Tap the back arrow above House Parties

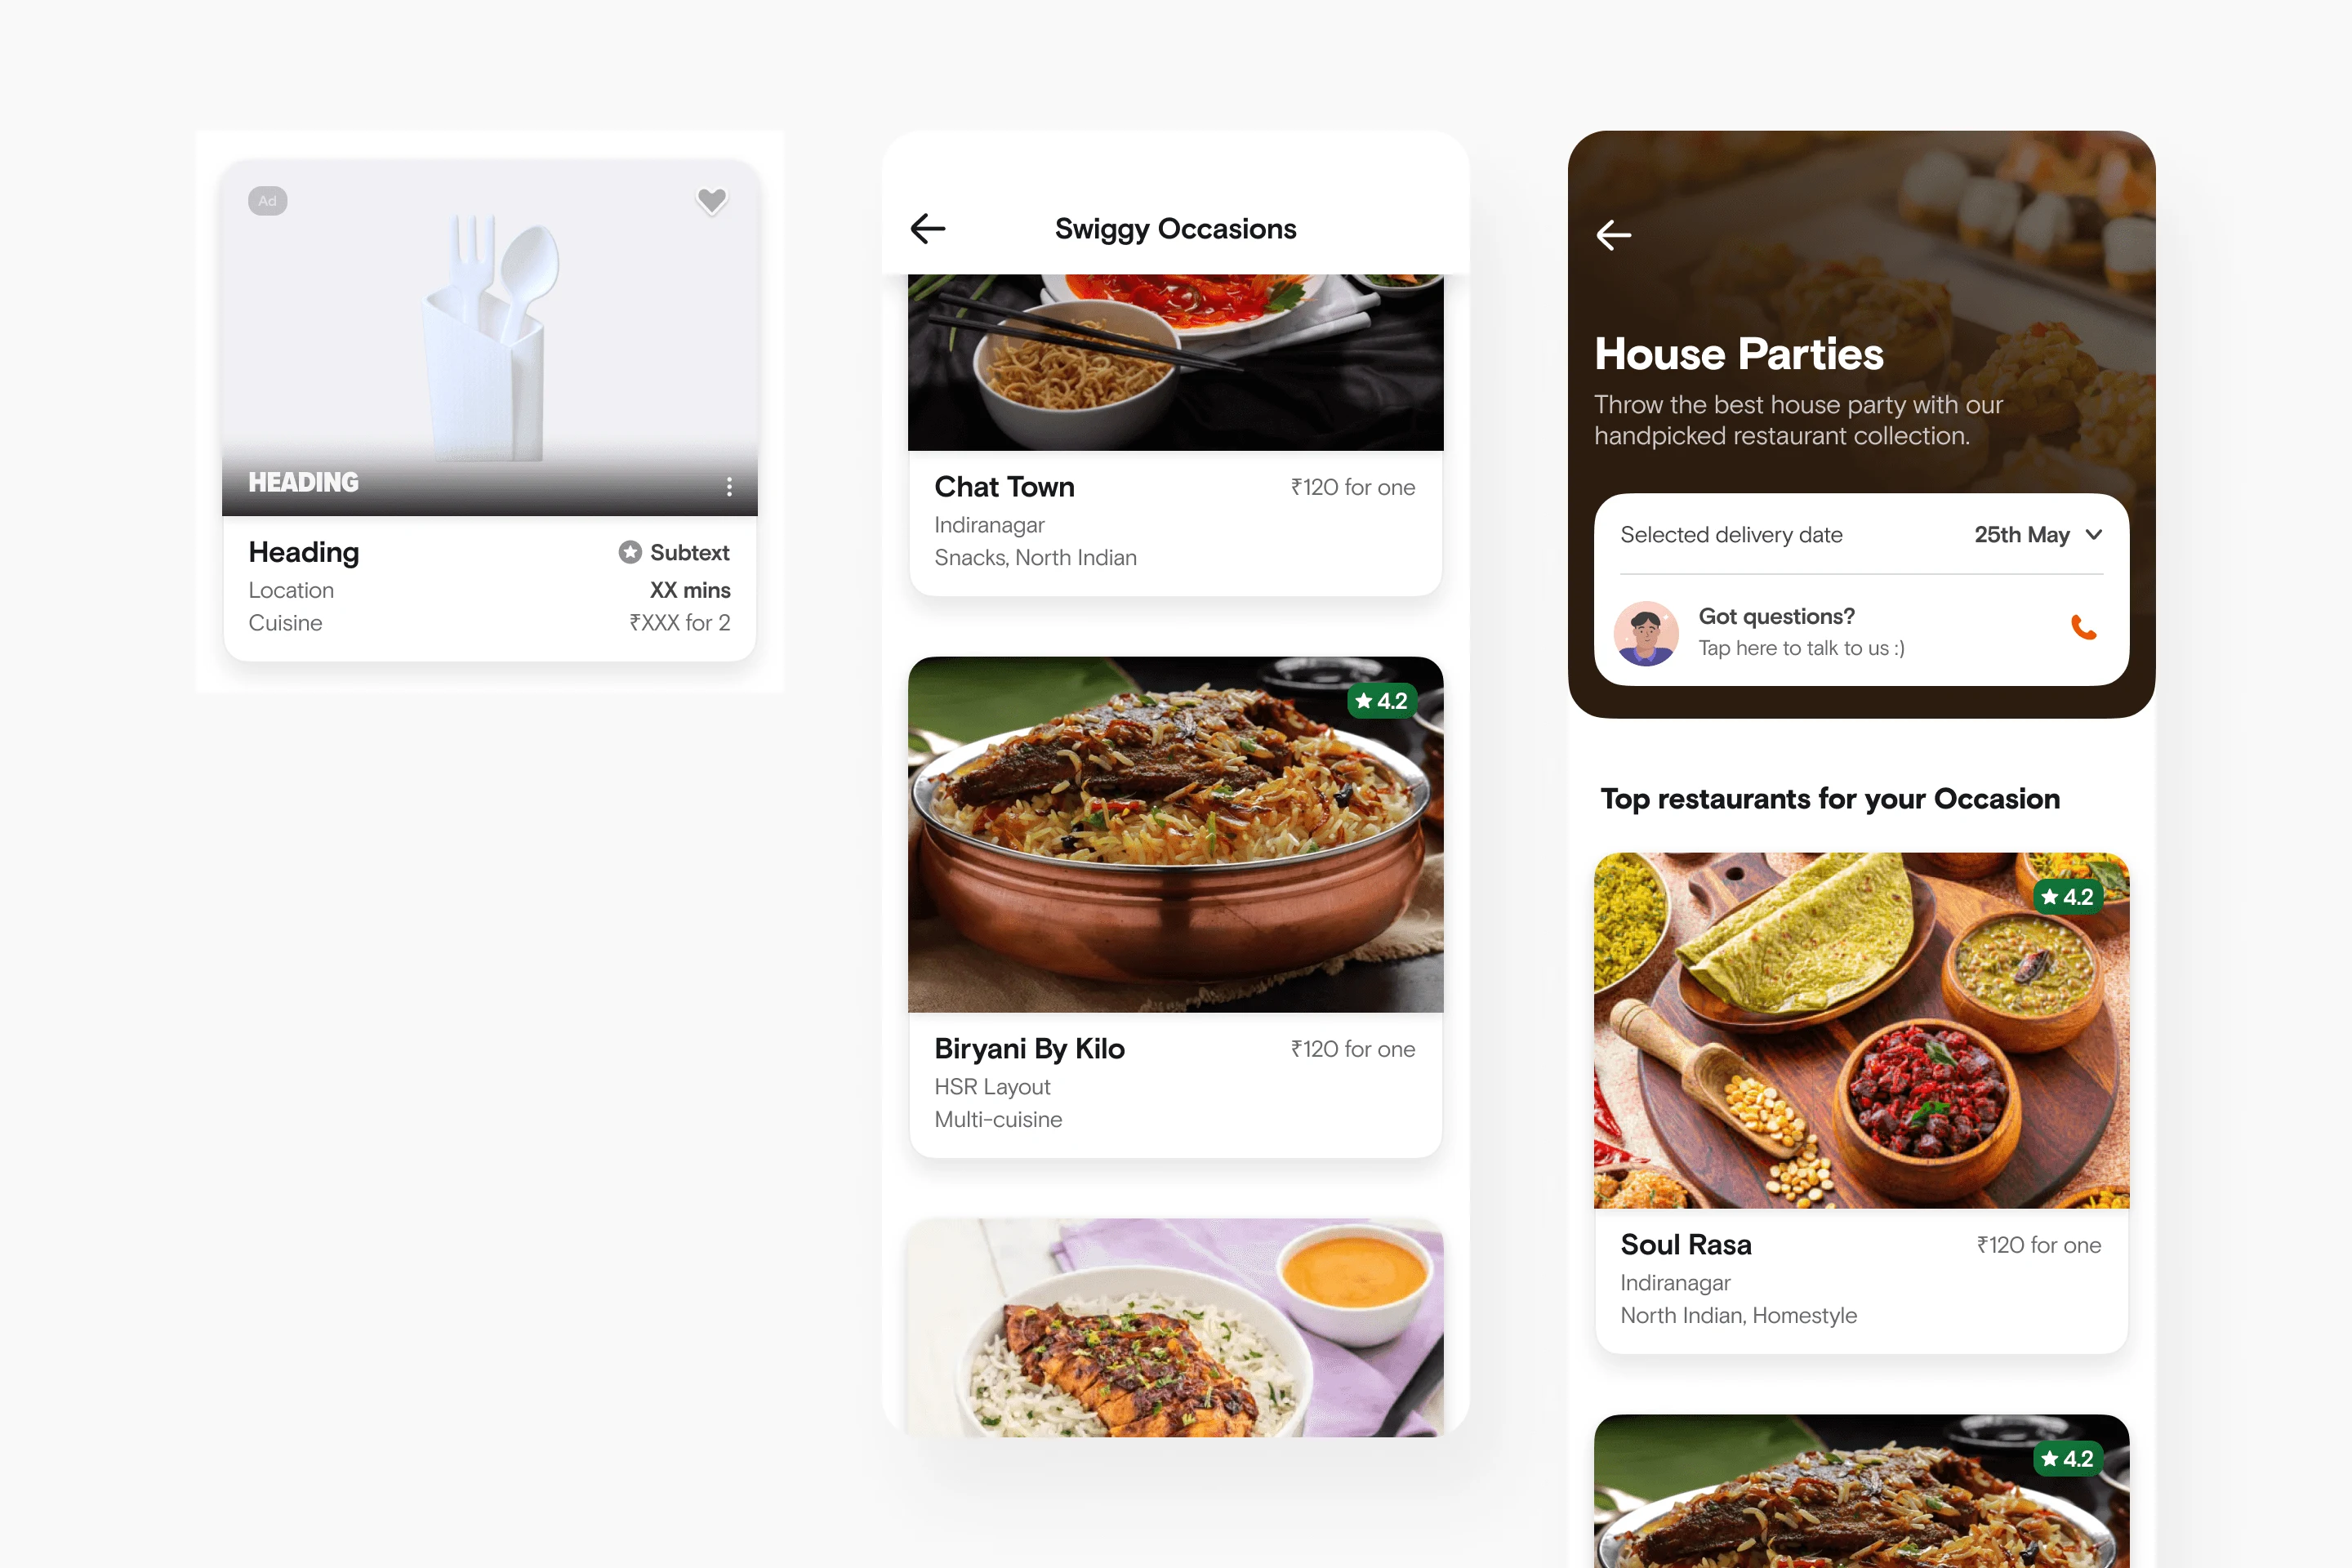1613,235
